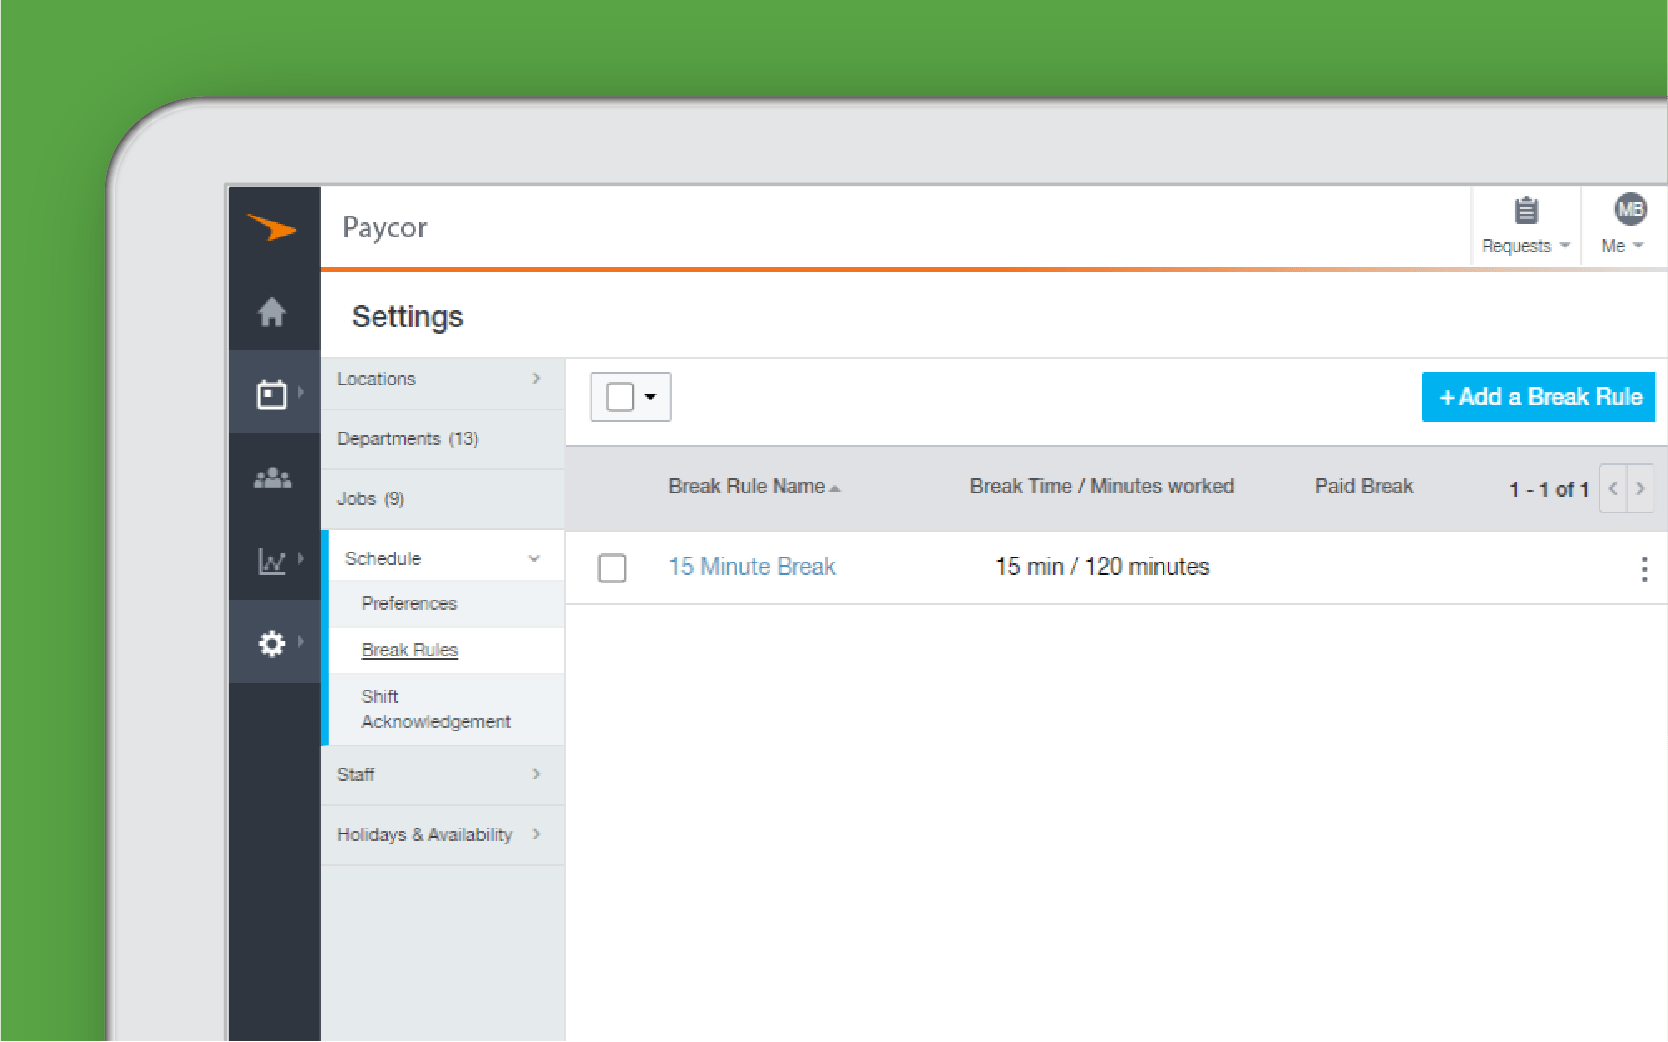Screen dimensions: 1668x1042
Task: Open the Requests clipboard icon
Action: pyautogui.click(x=1526, y=211)
